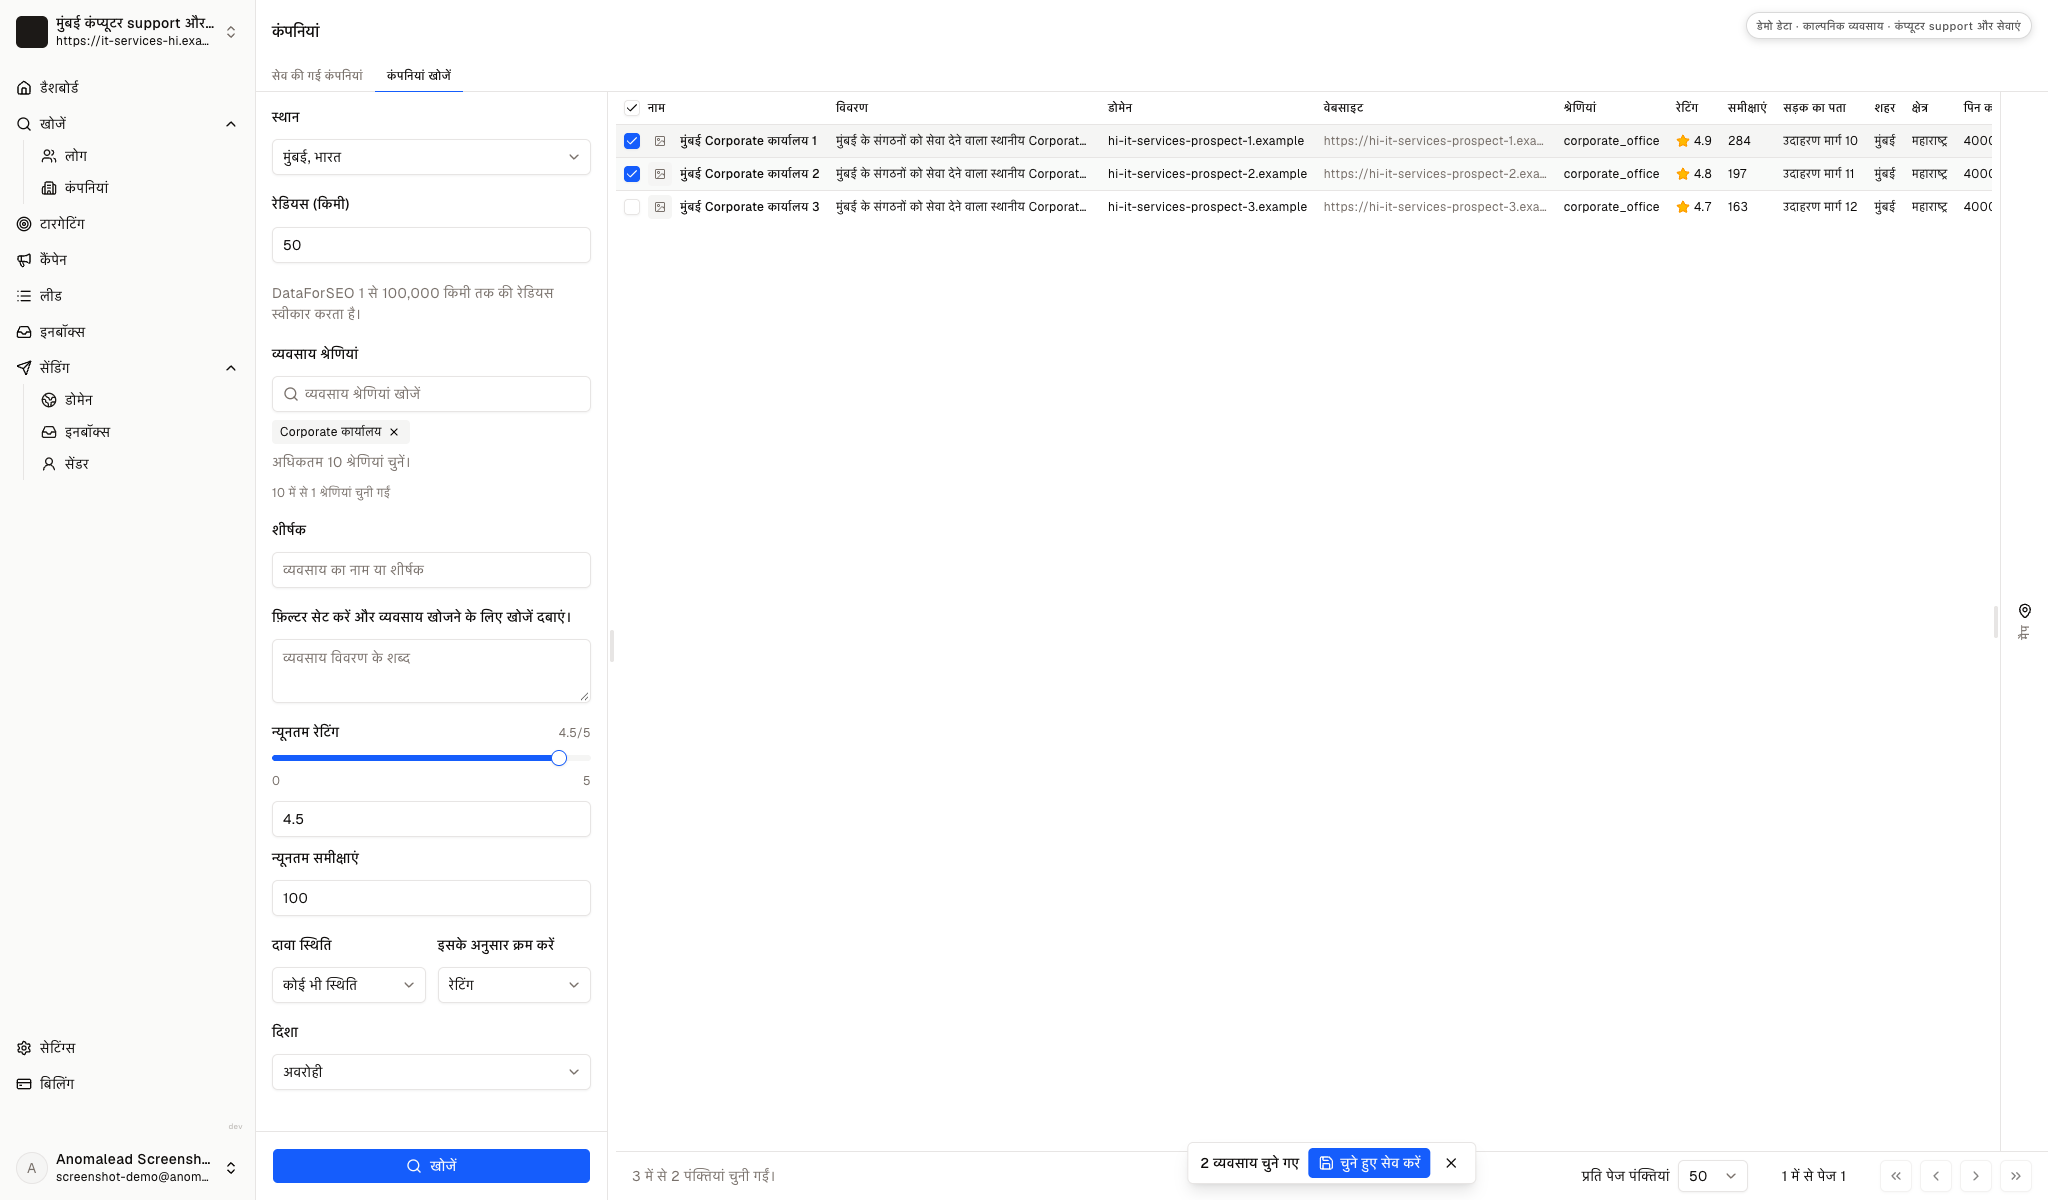Image resolution: width=2048 pixels, height=1200 pixels.
Task: Click the user avatar A
Action: click(32, 1168)
